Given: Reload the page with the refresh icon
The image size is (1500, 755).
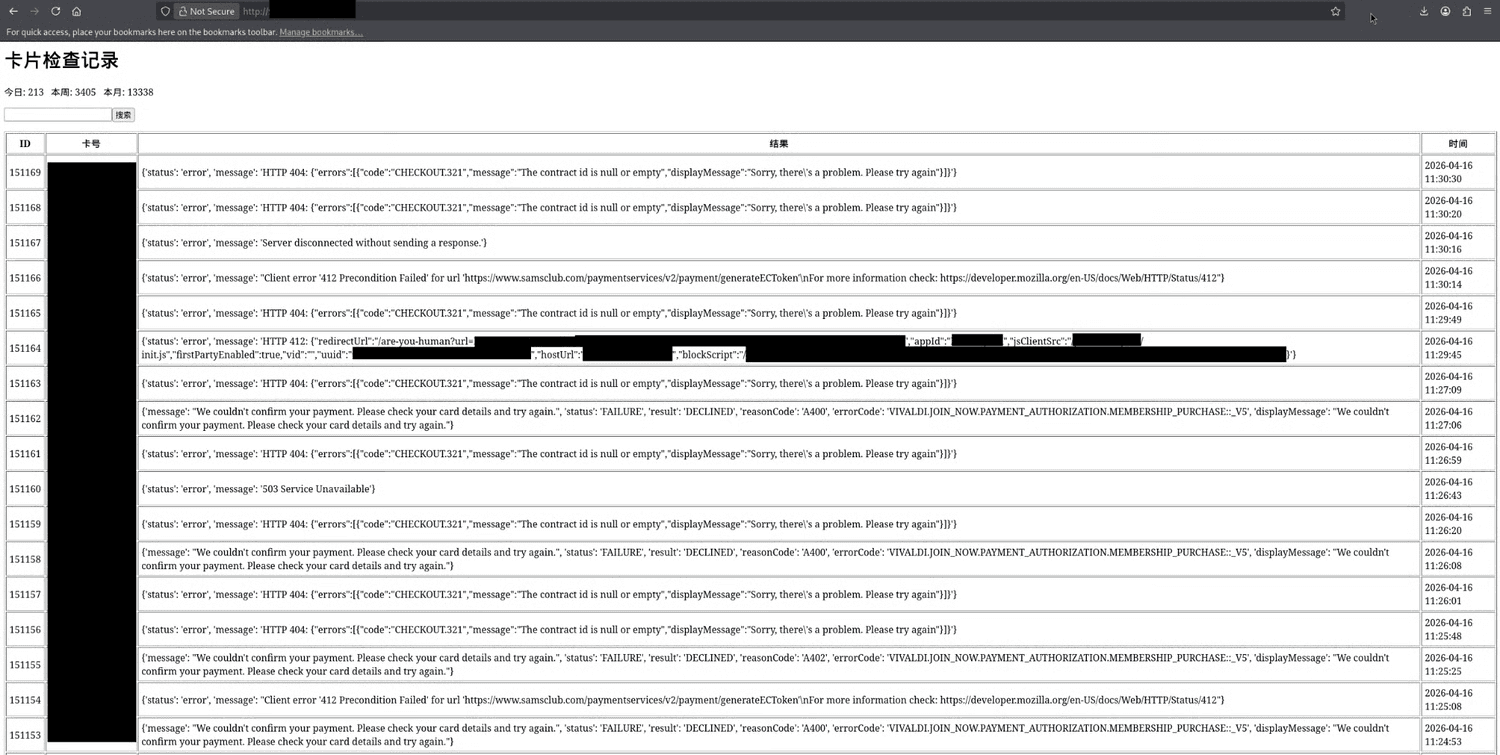Looking at the screenshot, I should pyautogui.click(x=55, y=11).
